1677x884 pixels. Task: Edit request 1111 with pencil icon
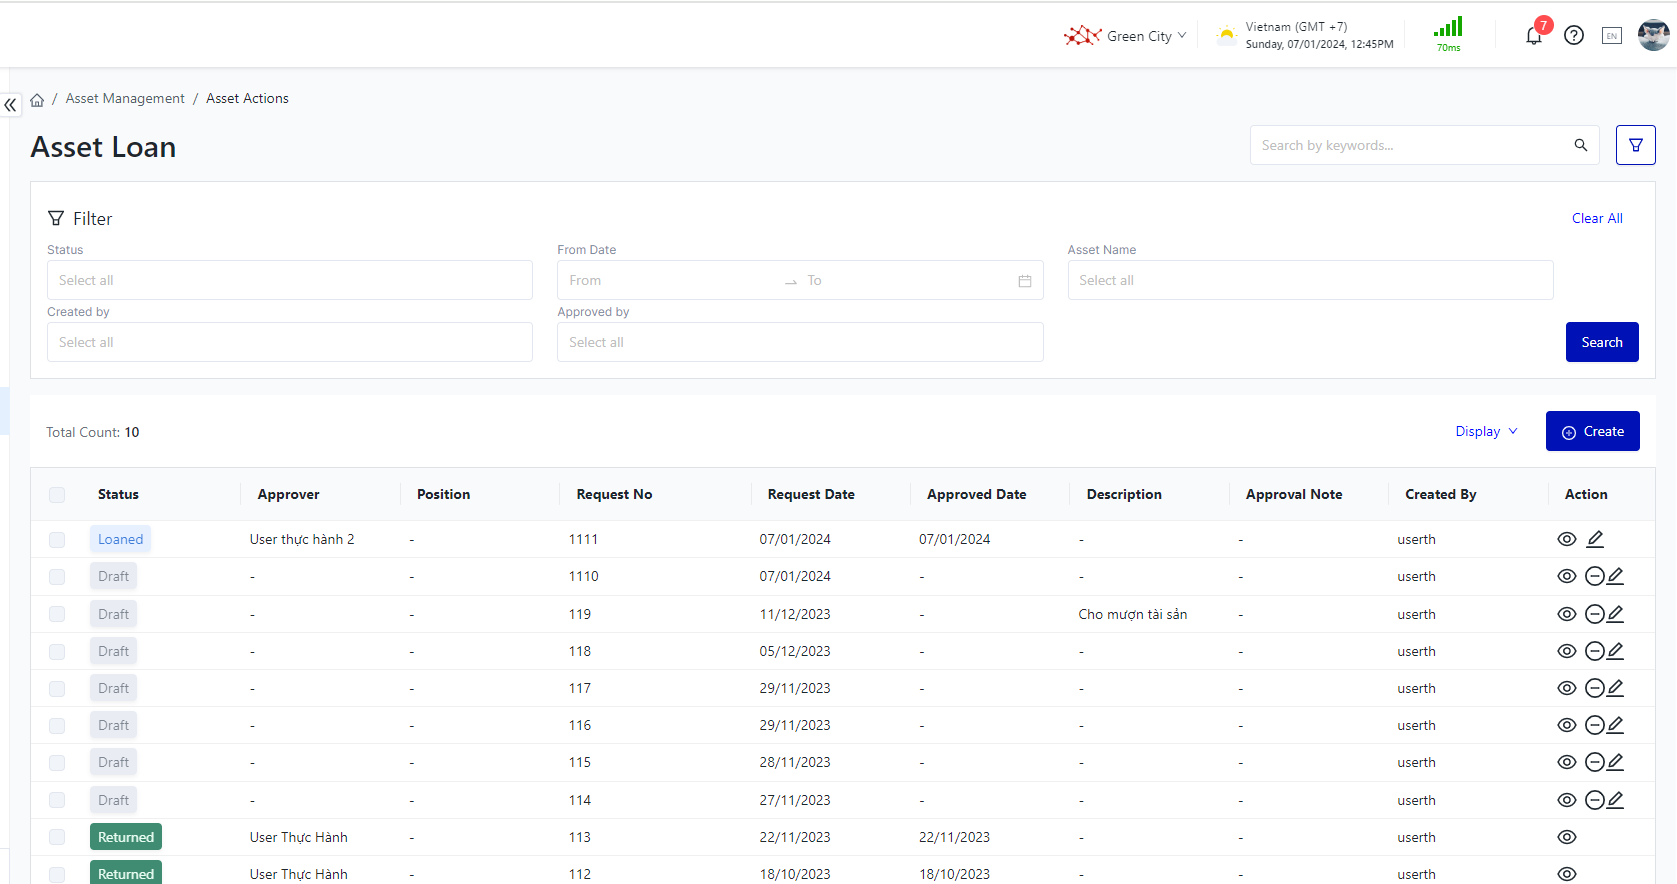[x=1595, y=539]
